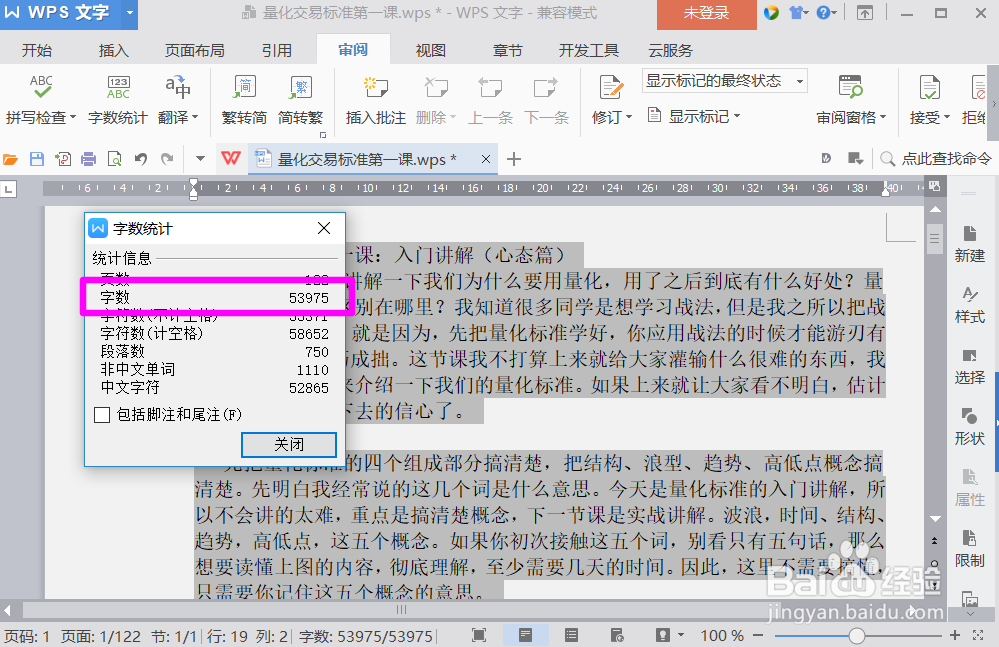
Task: Click the 关闭 button in word count dialog
Action: (288, 444)
